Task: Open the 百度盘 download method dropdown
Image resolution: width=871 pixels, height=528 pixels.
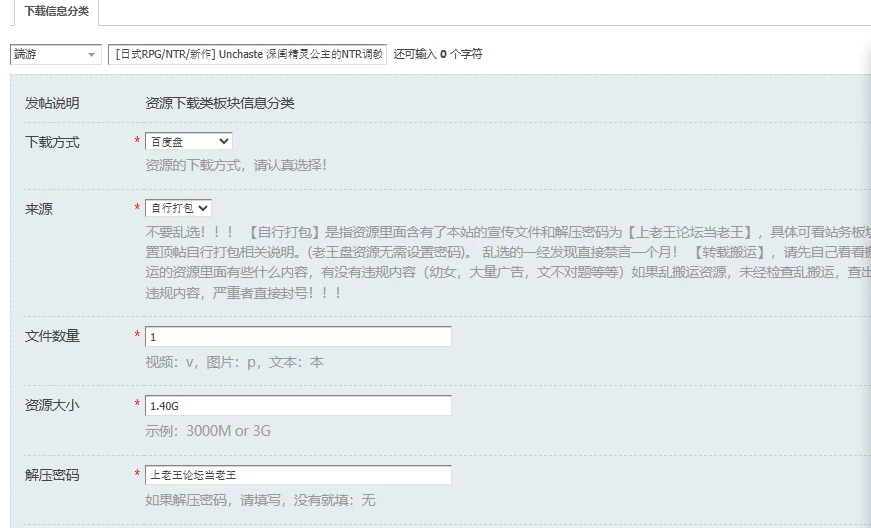Action: pyautogui.click(x=189, y=142)
